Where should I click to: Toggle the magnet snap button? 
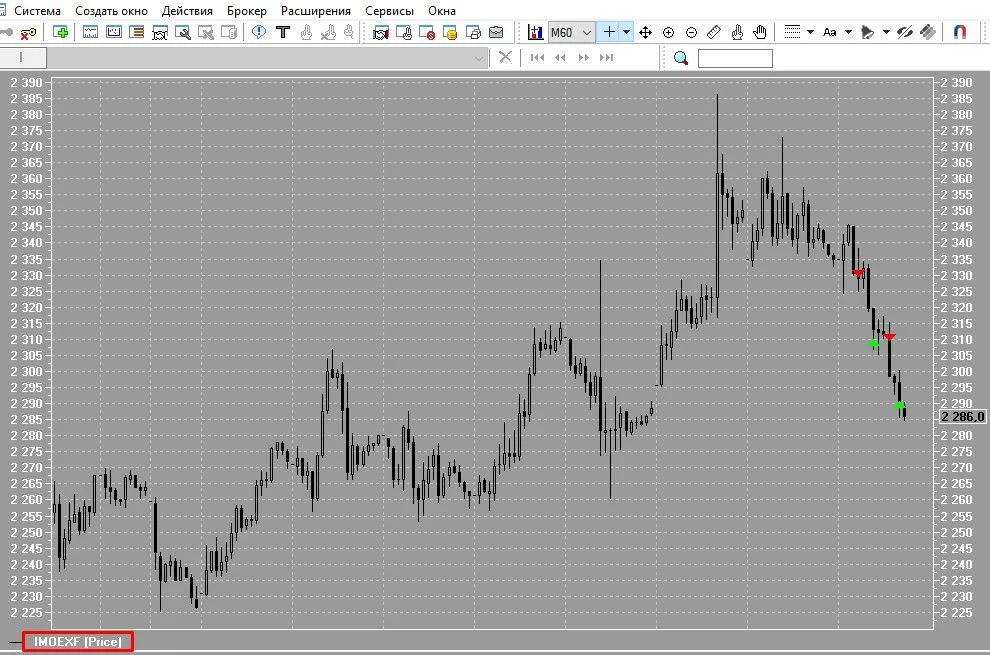pyautogui.click(x=960, y=32)
